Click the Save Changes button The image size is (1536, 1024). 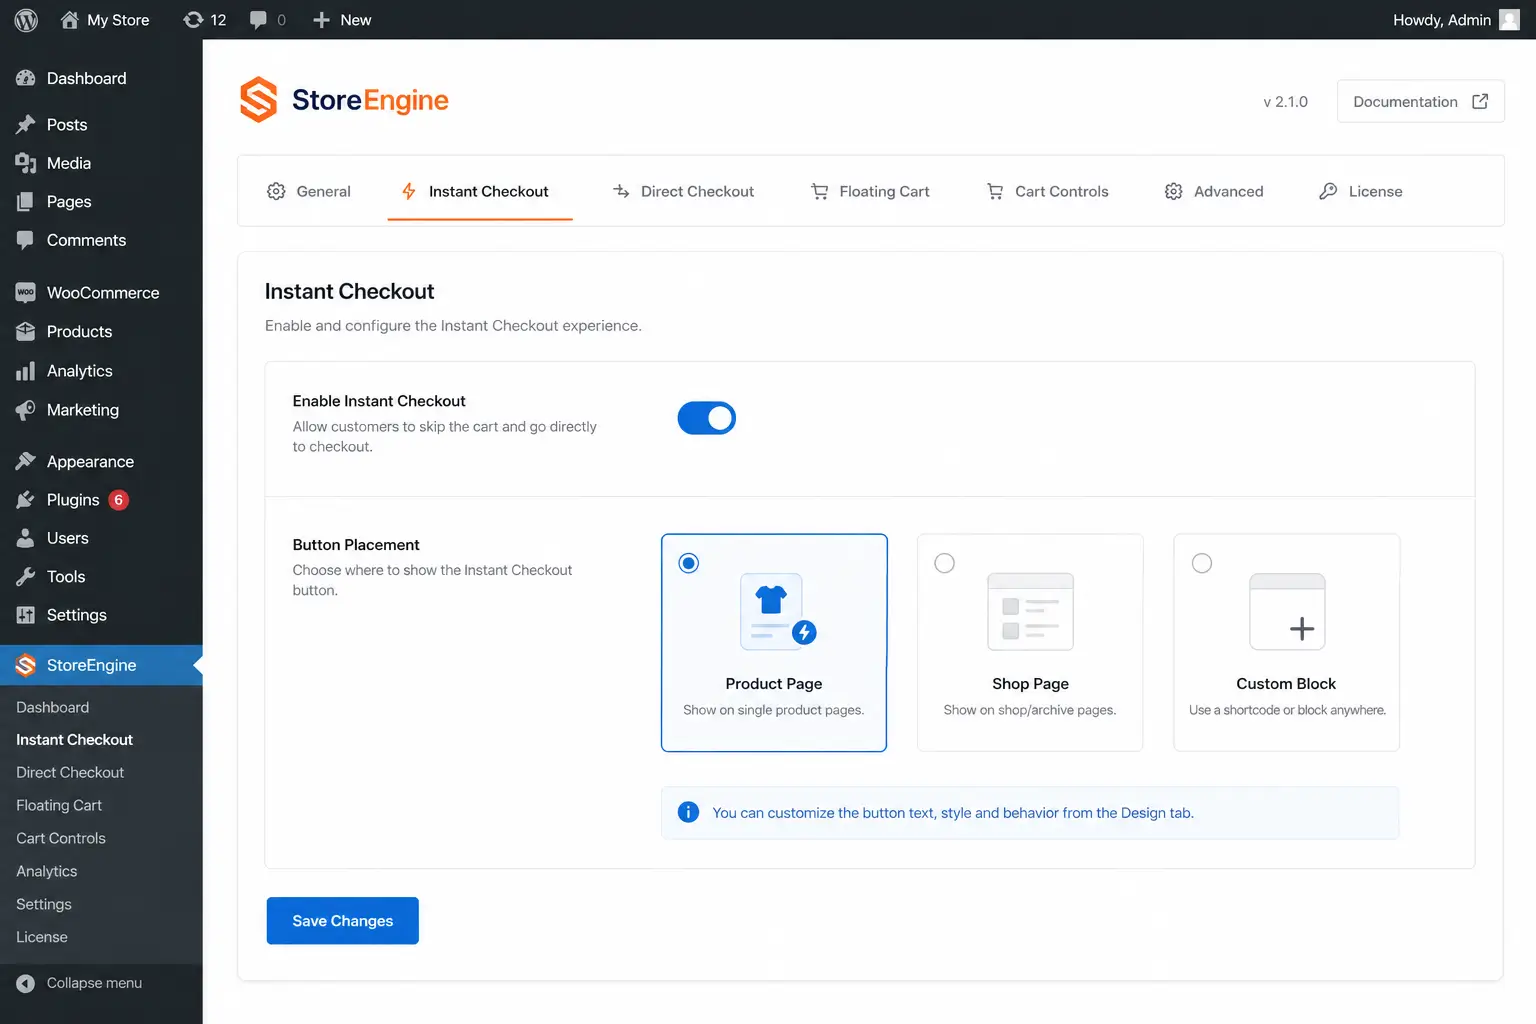(x=343, y=920)
